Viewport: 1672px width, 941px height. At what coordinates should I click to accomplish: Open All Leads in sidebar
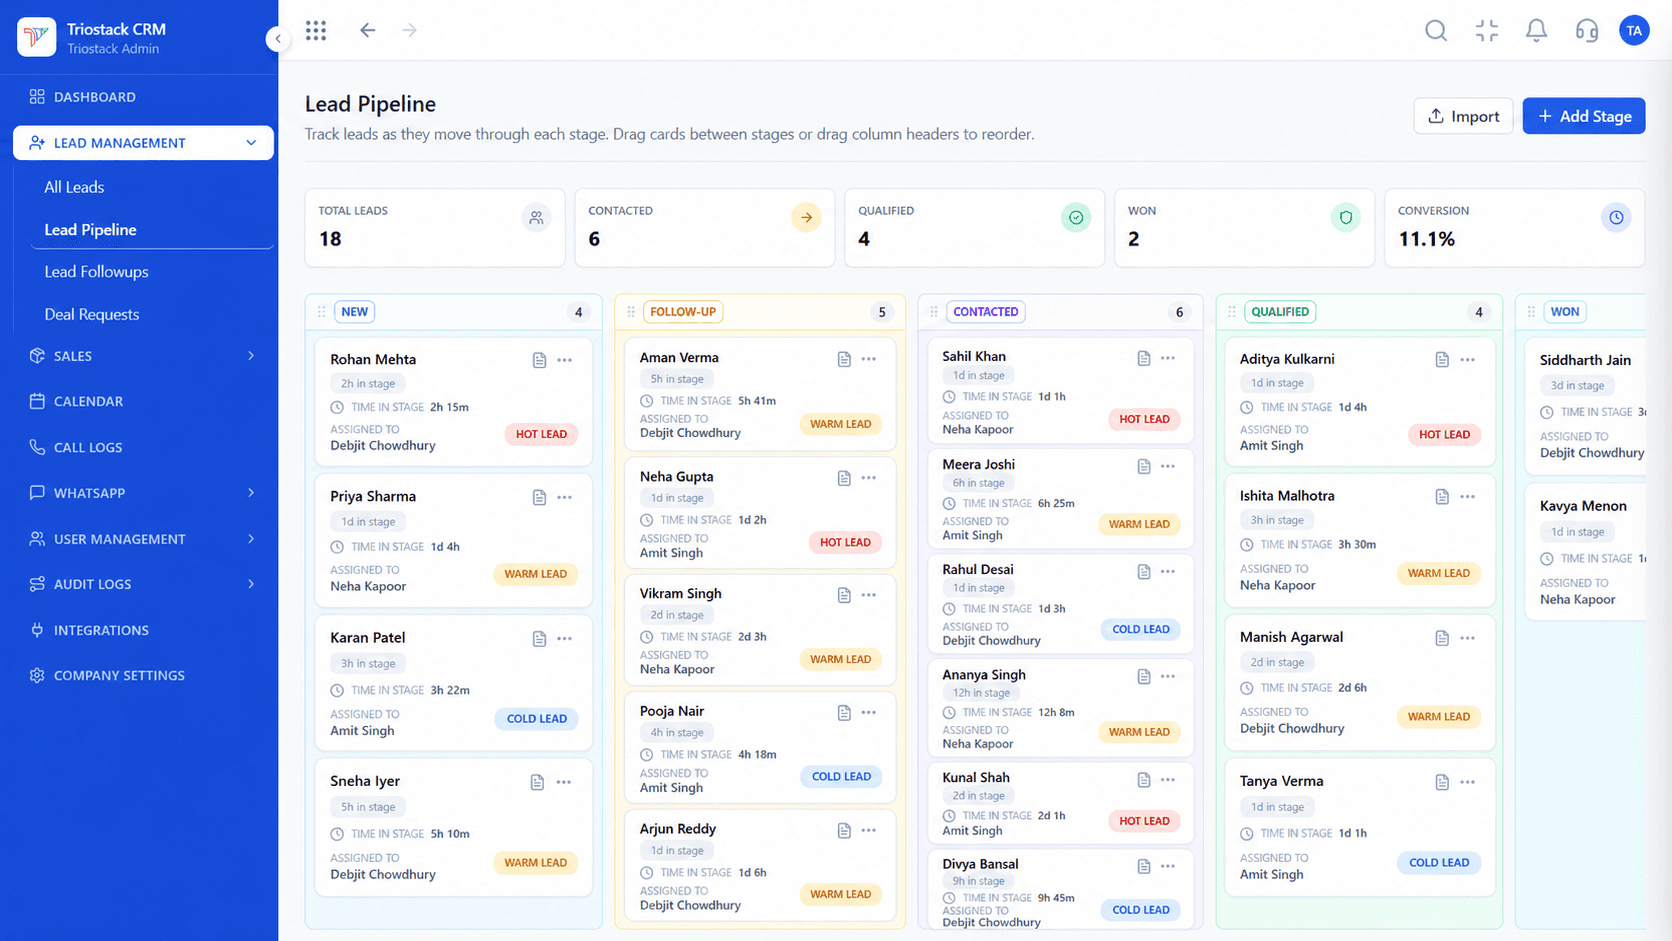click(x=74, y=187)
